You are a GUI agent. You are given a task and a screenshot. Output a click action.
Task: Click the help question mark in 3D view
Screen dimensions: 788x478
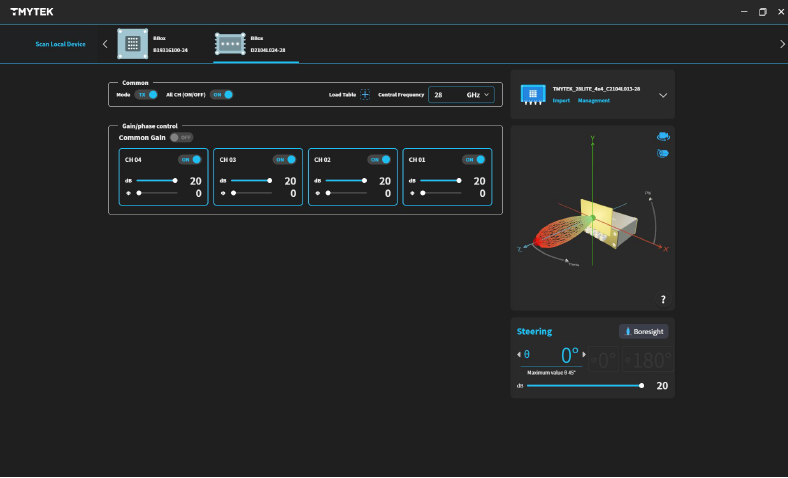coord(662,300)
